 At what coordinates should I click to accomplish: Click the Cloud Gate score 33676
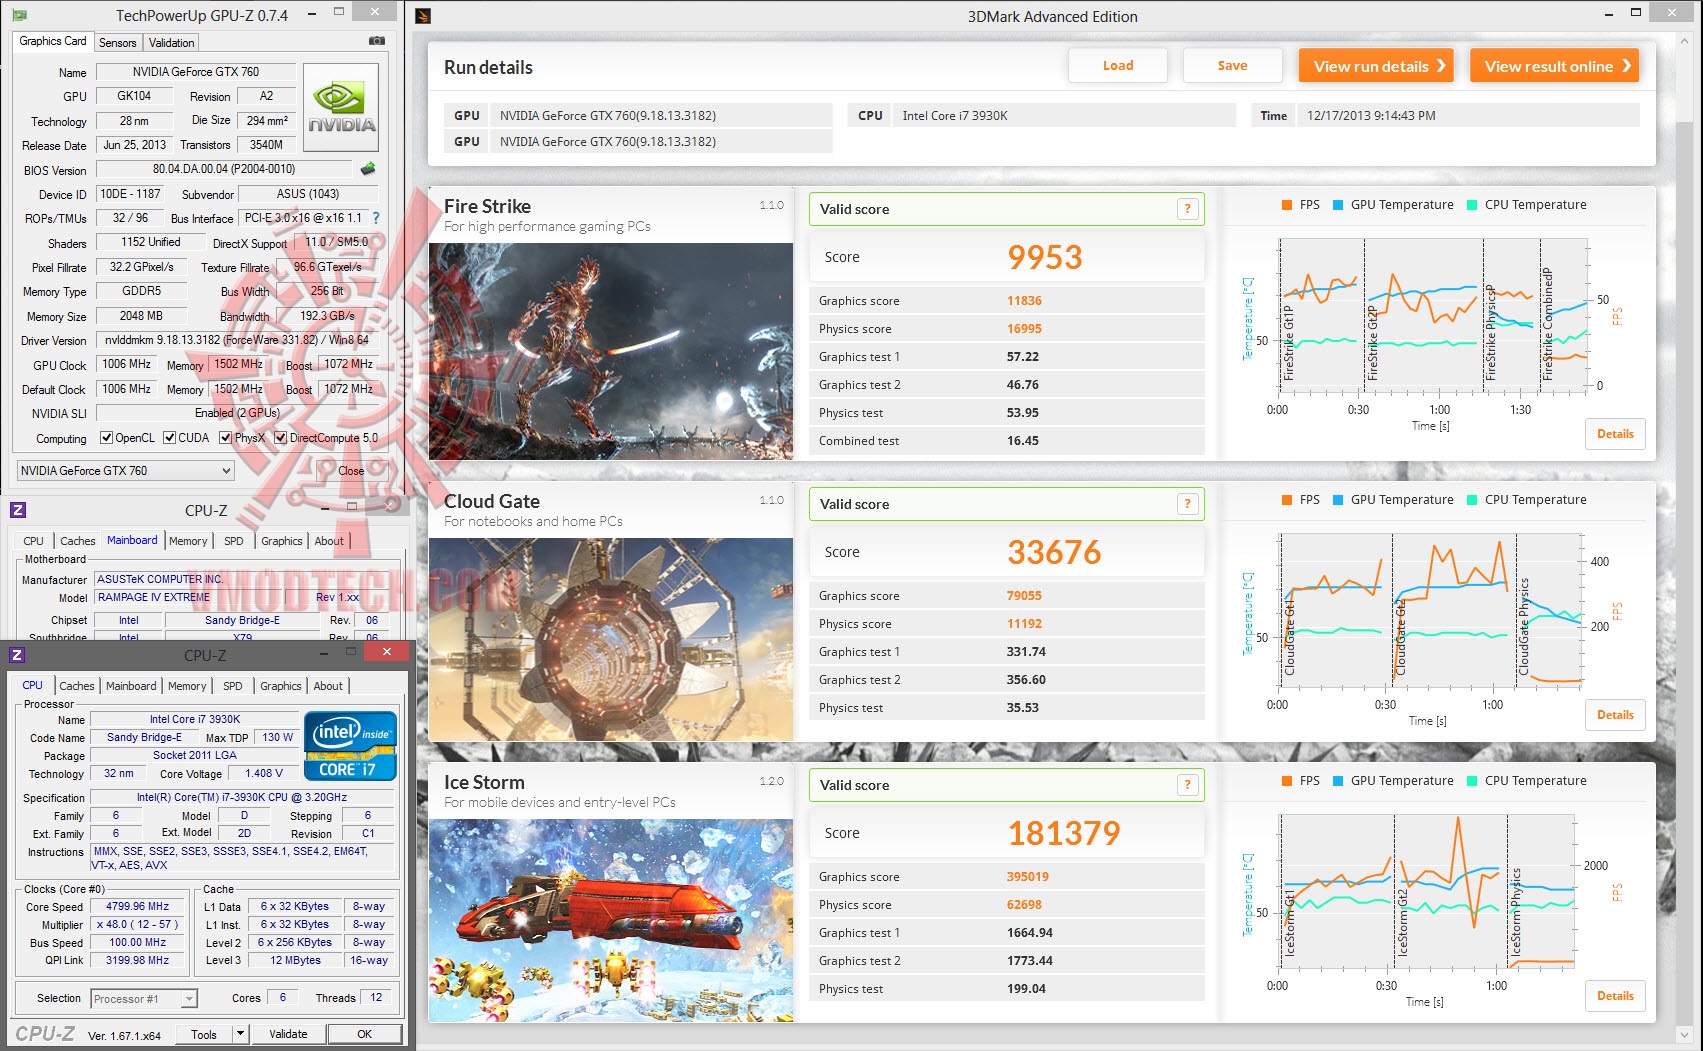coord(1054,552)
